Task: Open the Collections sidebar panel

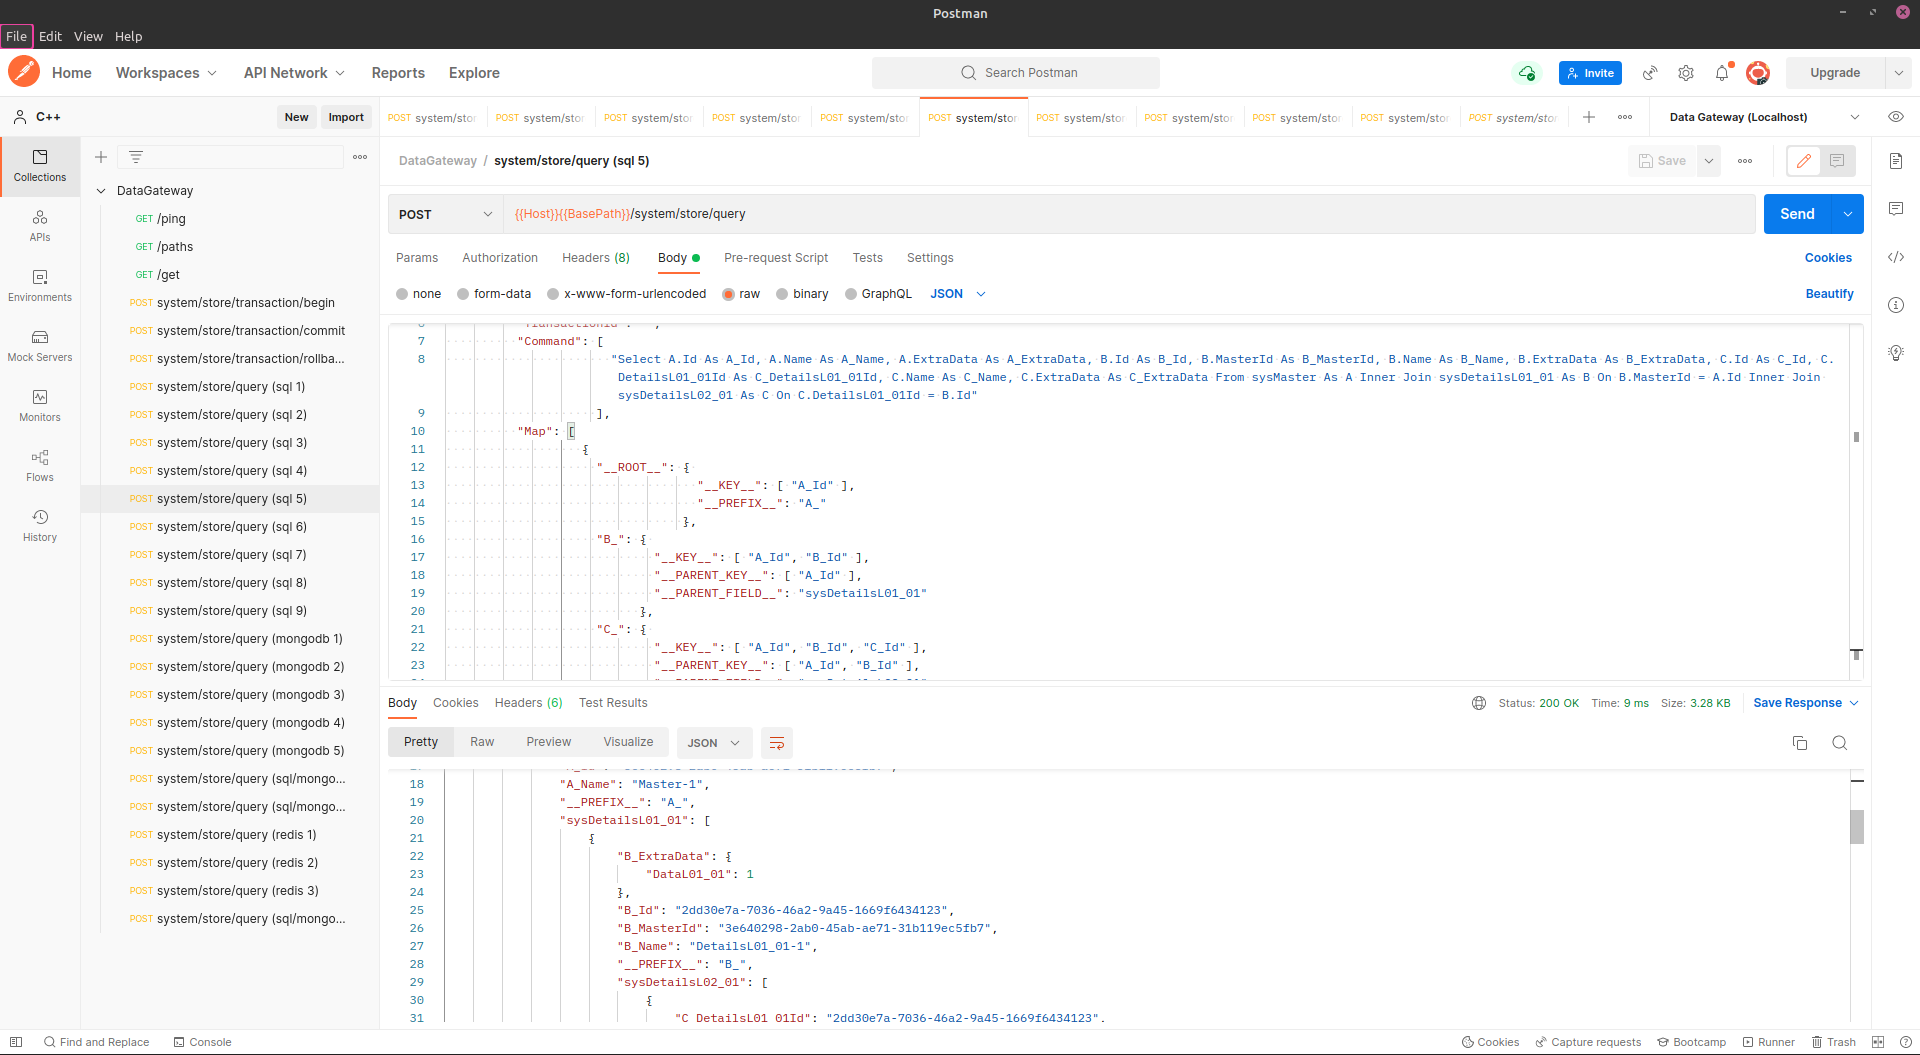Action: pyautogui.click(x=40, y=166)
